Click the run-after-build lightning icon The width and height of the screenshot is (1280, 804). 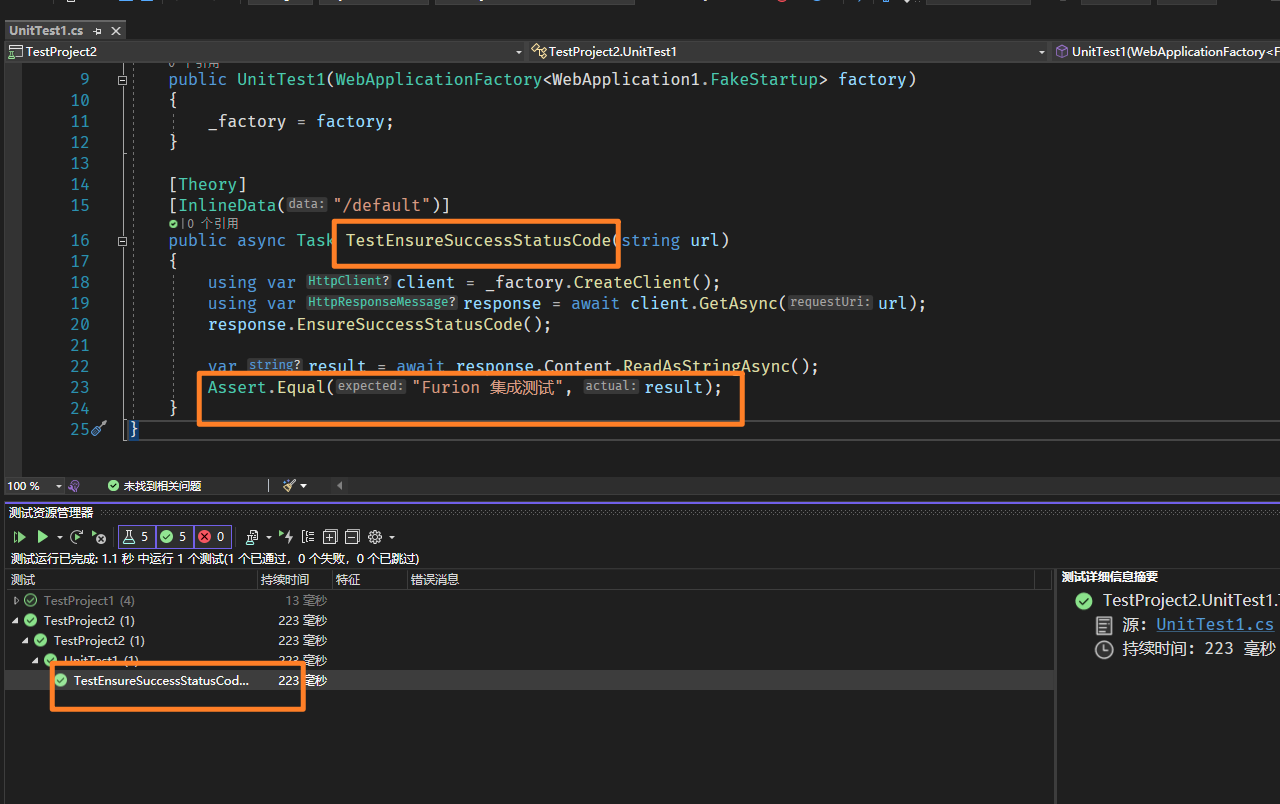286,537
